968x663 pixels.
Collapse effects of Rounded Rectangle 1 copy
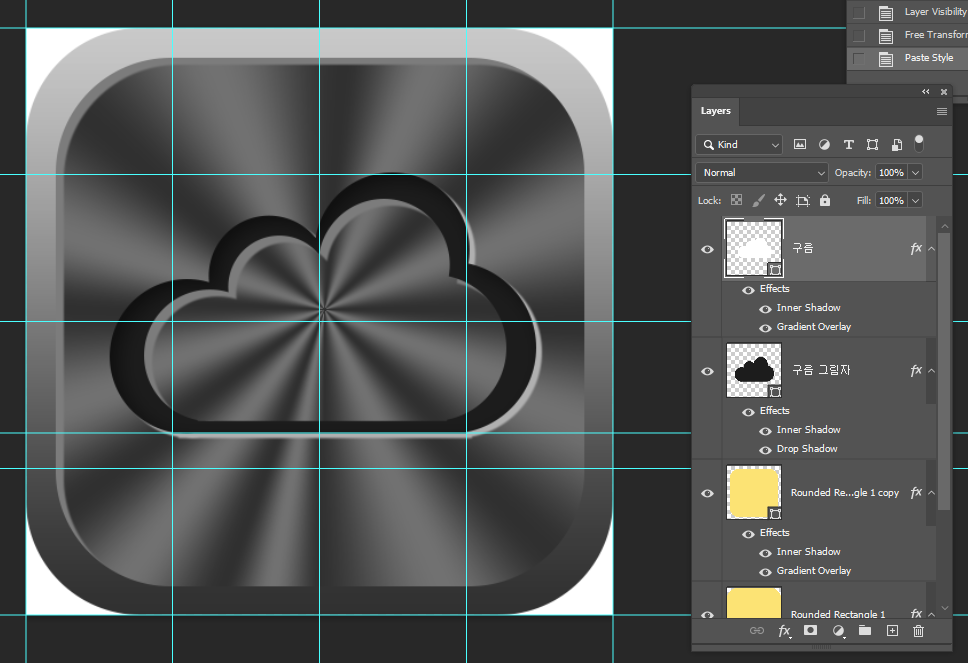point(932,493)
